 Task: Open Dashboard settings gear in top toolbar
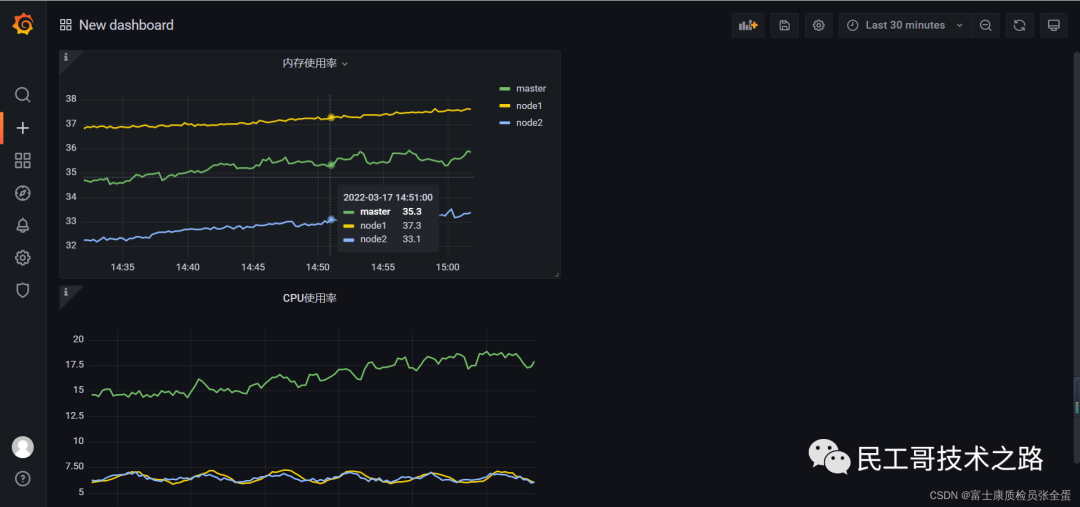coord(818,25)
